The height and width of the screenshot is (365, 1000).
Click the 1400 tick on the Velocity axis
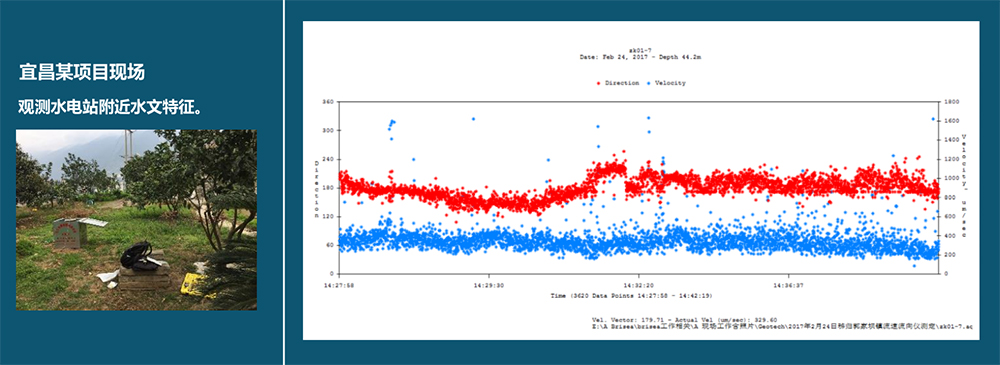pos(951,140)
